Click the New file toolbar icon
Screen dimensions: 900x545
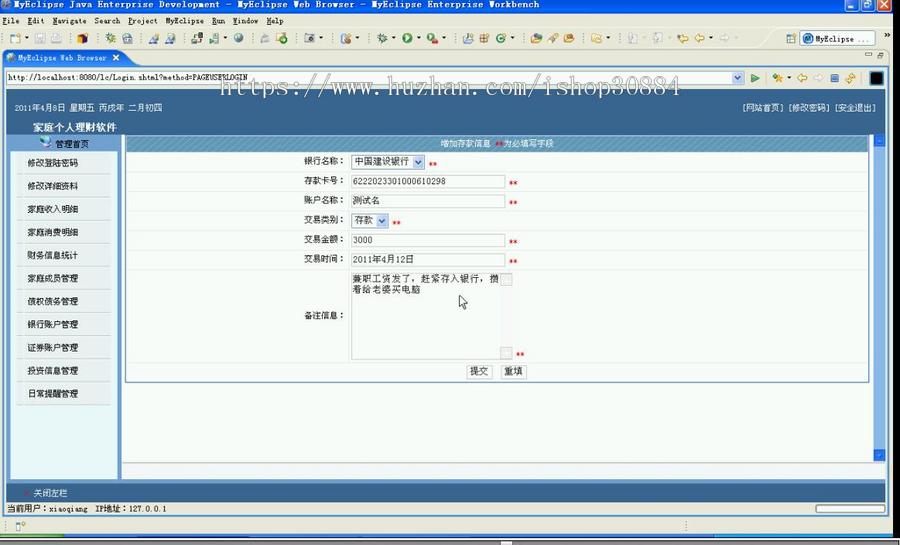(15, 38)
